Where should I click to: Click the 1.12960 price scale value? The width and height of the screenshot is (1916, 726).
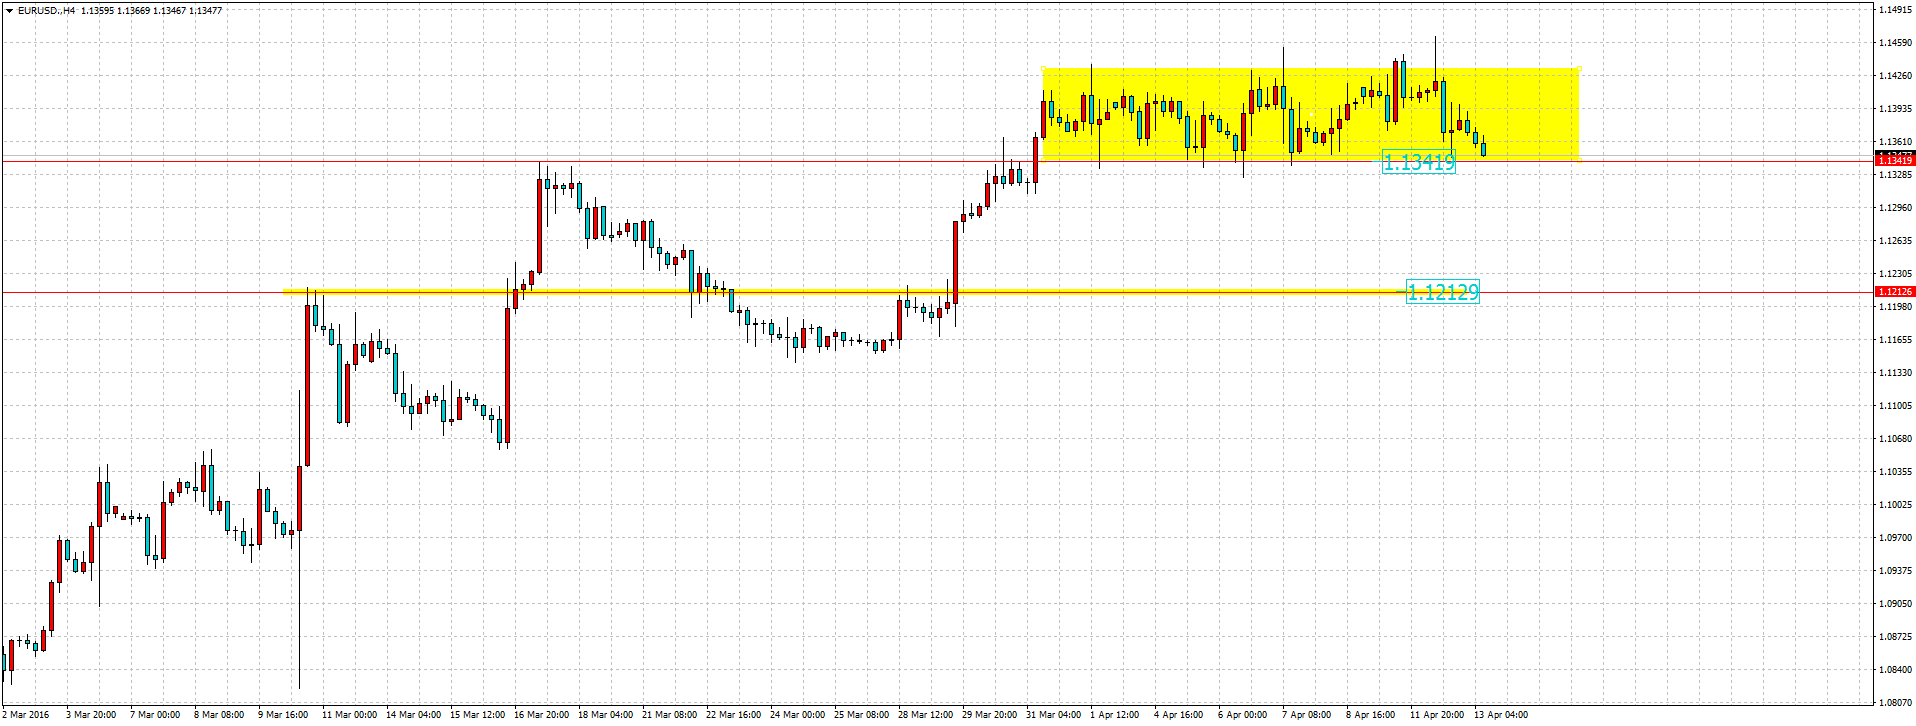coord(1893,208)
